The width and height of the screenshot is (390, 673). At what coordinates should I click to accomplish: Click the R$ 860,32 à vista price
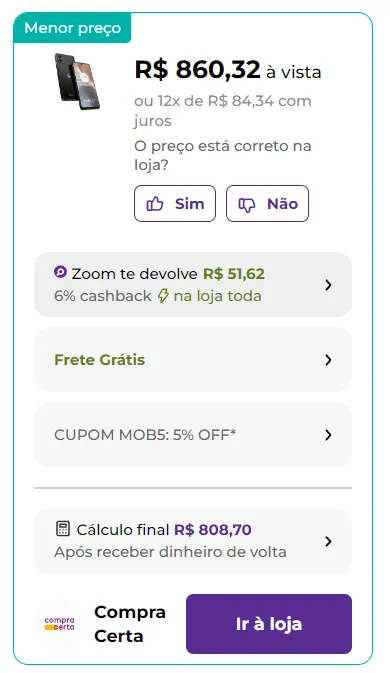228,70
